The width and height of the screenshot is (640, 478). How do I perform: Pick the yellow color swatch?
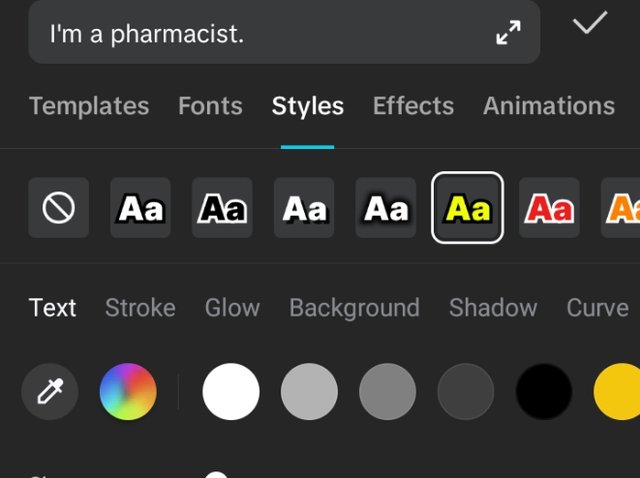617,391
